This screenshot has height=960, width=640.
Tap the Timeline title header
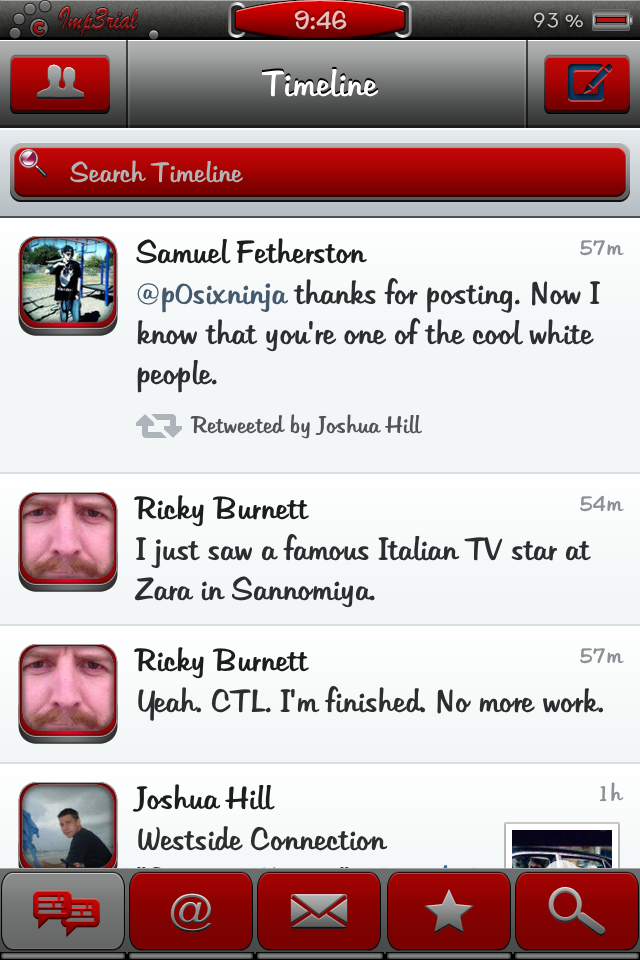click(x=320, y=84)
